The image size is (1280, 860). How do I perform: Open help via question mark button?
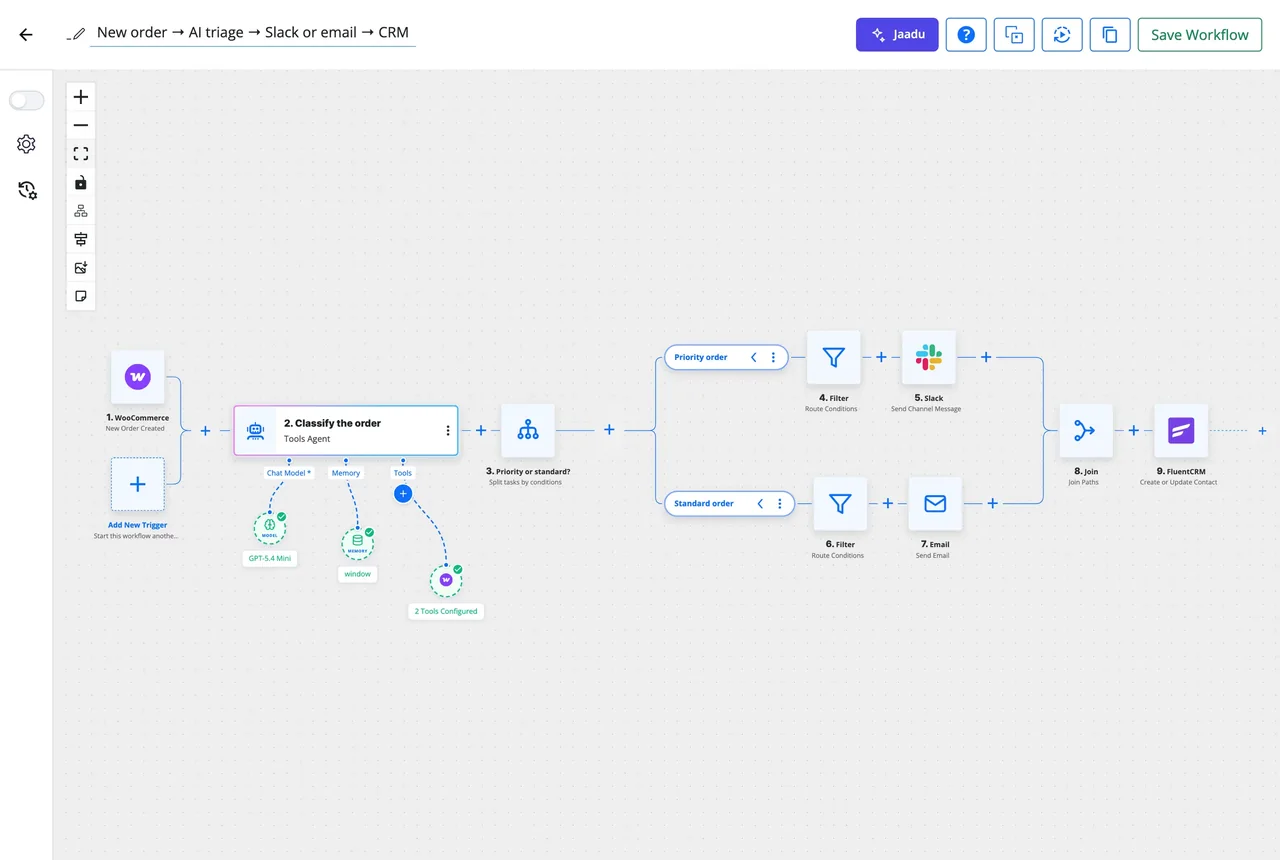pos(966,34)
